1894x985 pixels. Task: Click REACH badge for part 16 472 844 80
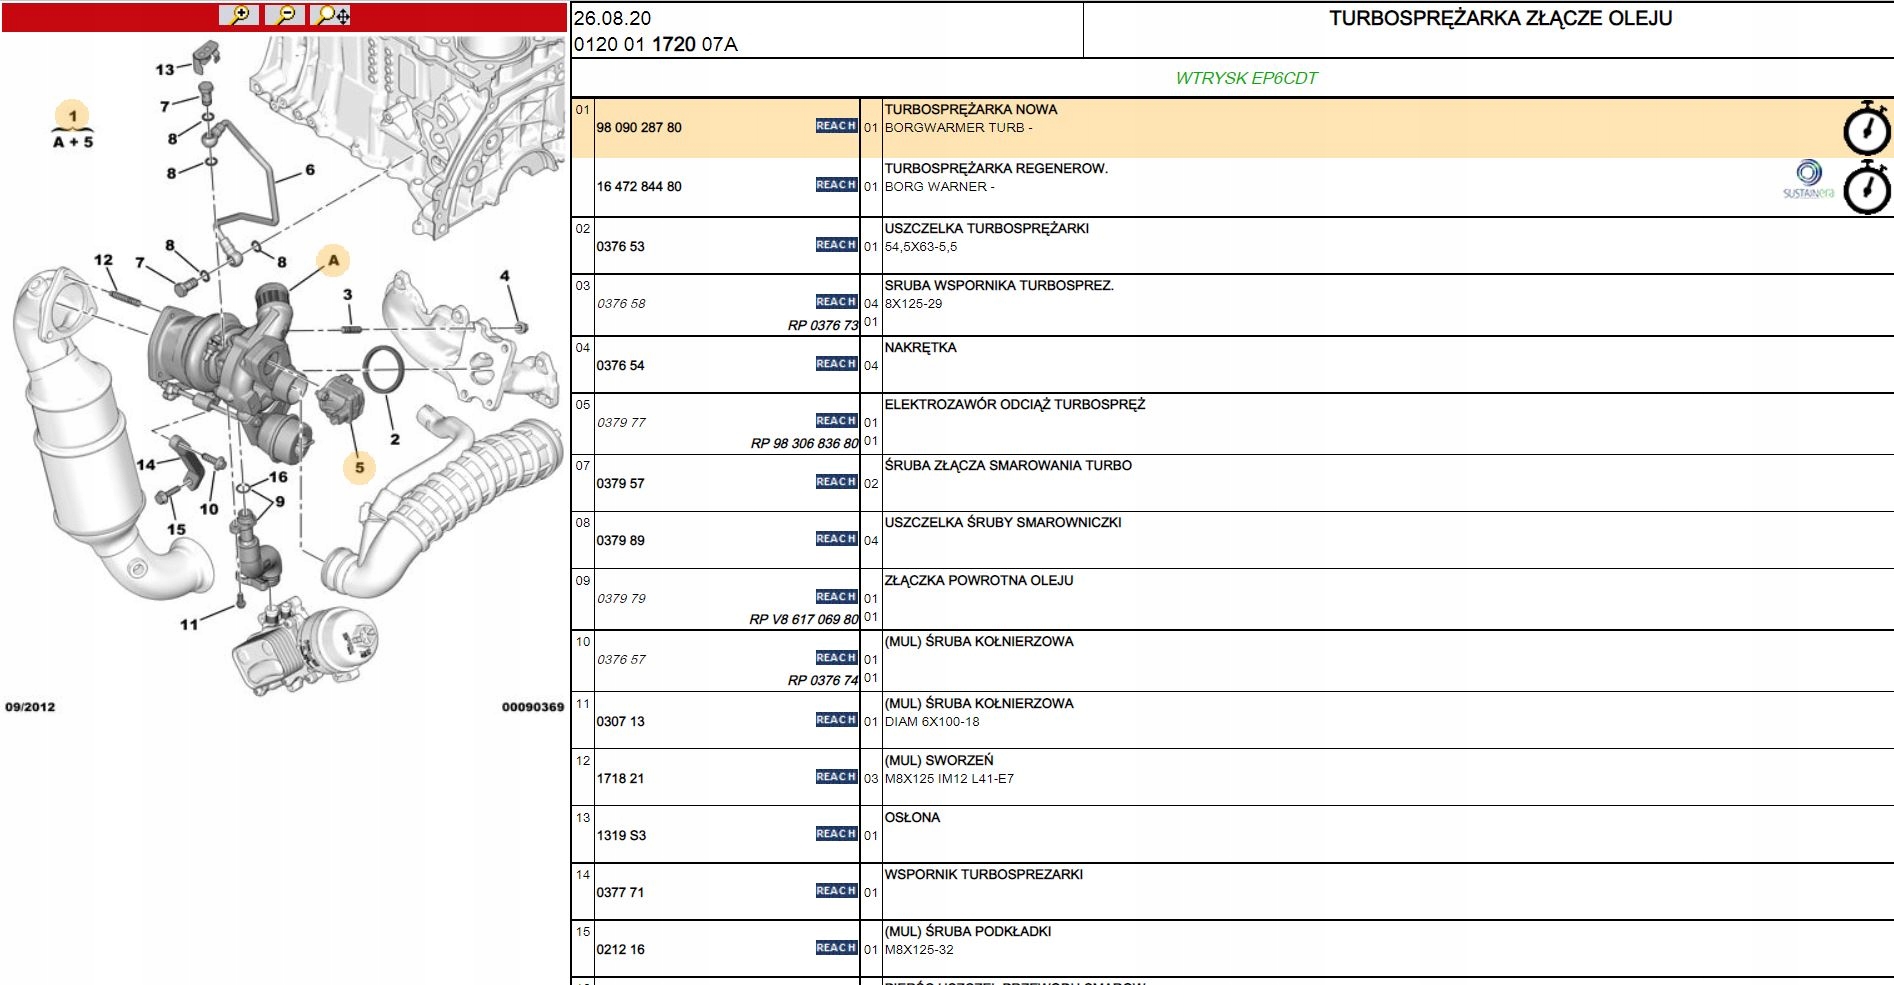point(836,185)
